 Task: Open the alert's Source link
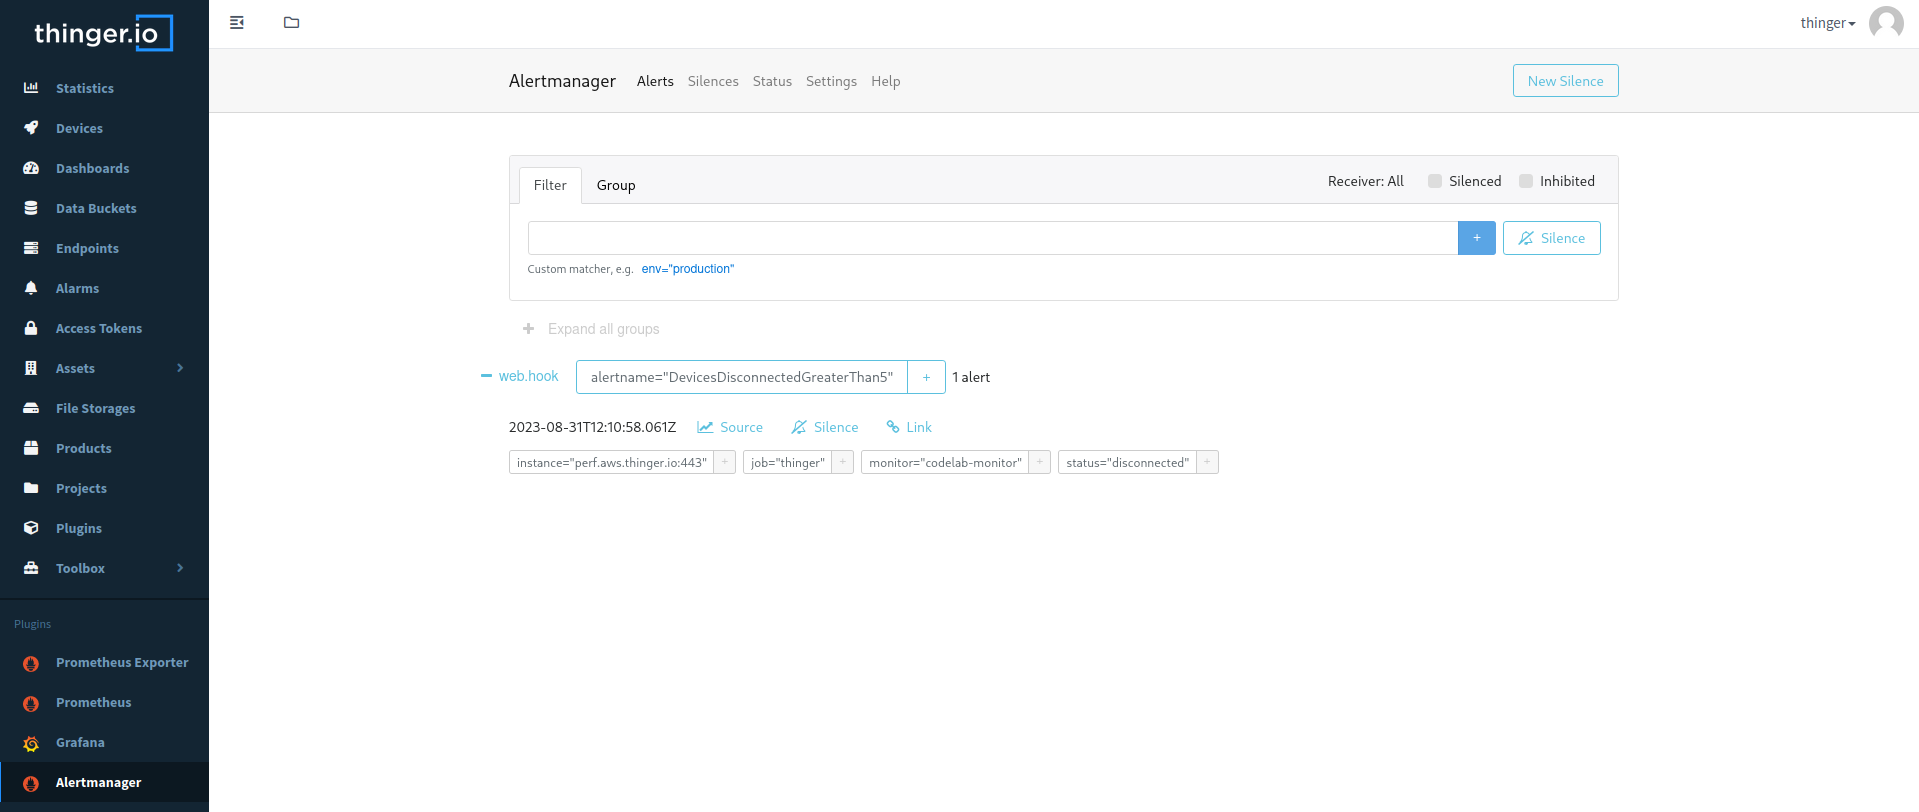730,427
